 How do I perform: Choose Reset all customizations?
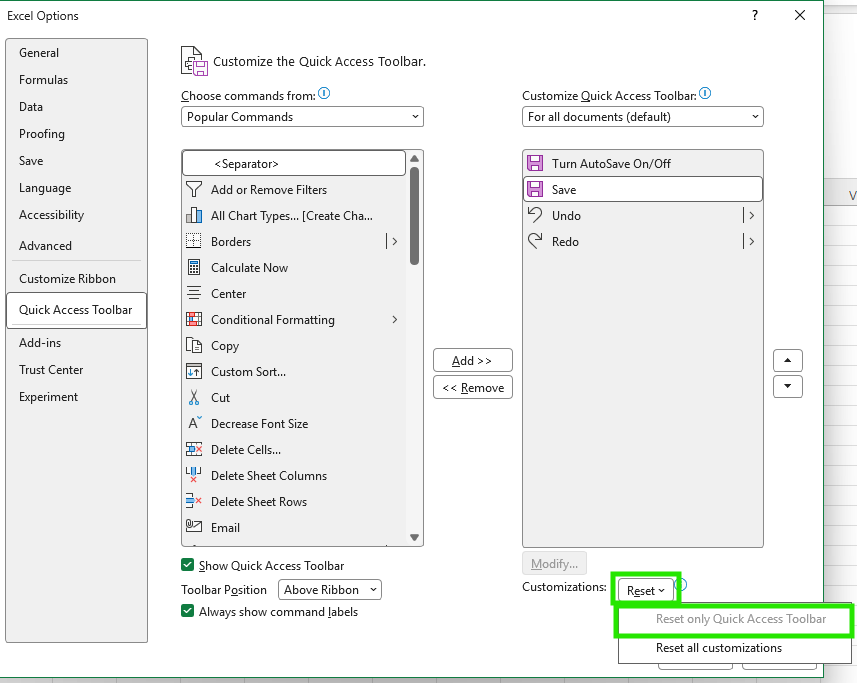point(735,648)
